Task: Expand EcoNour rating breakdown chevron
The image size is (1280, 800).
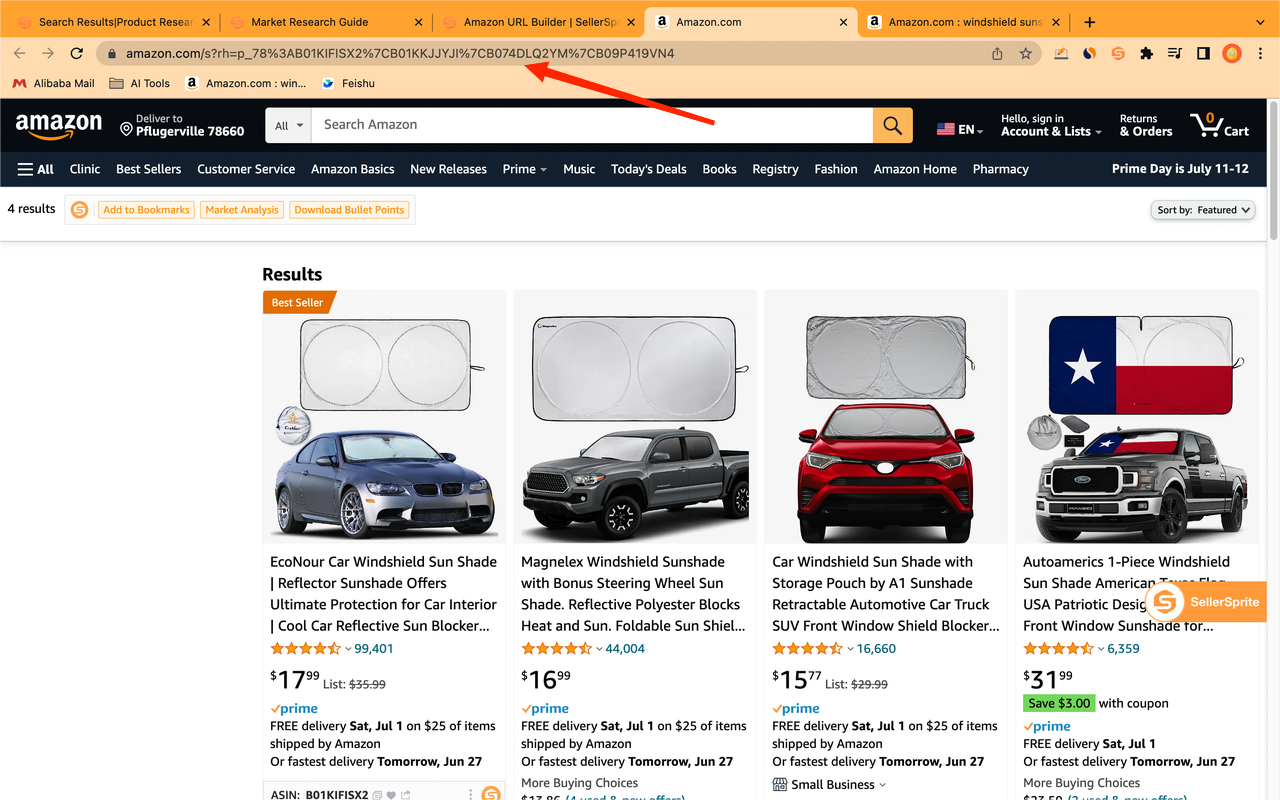Action: click(348, 649)
